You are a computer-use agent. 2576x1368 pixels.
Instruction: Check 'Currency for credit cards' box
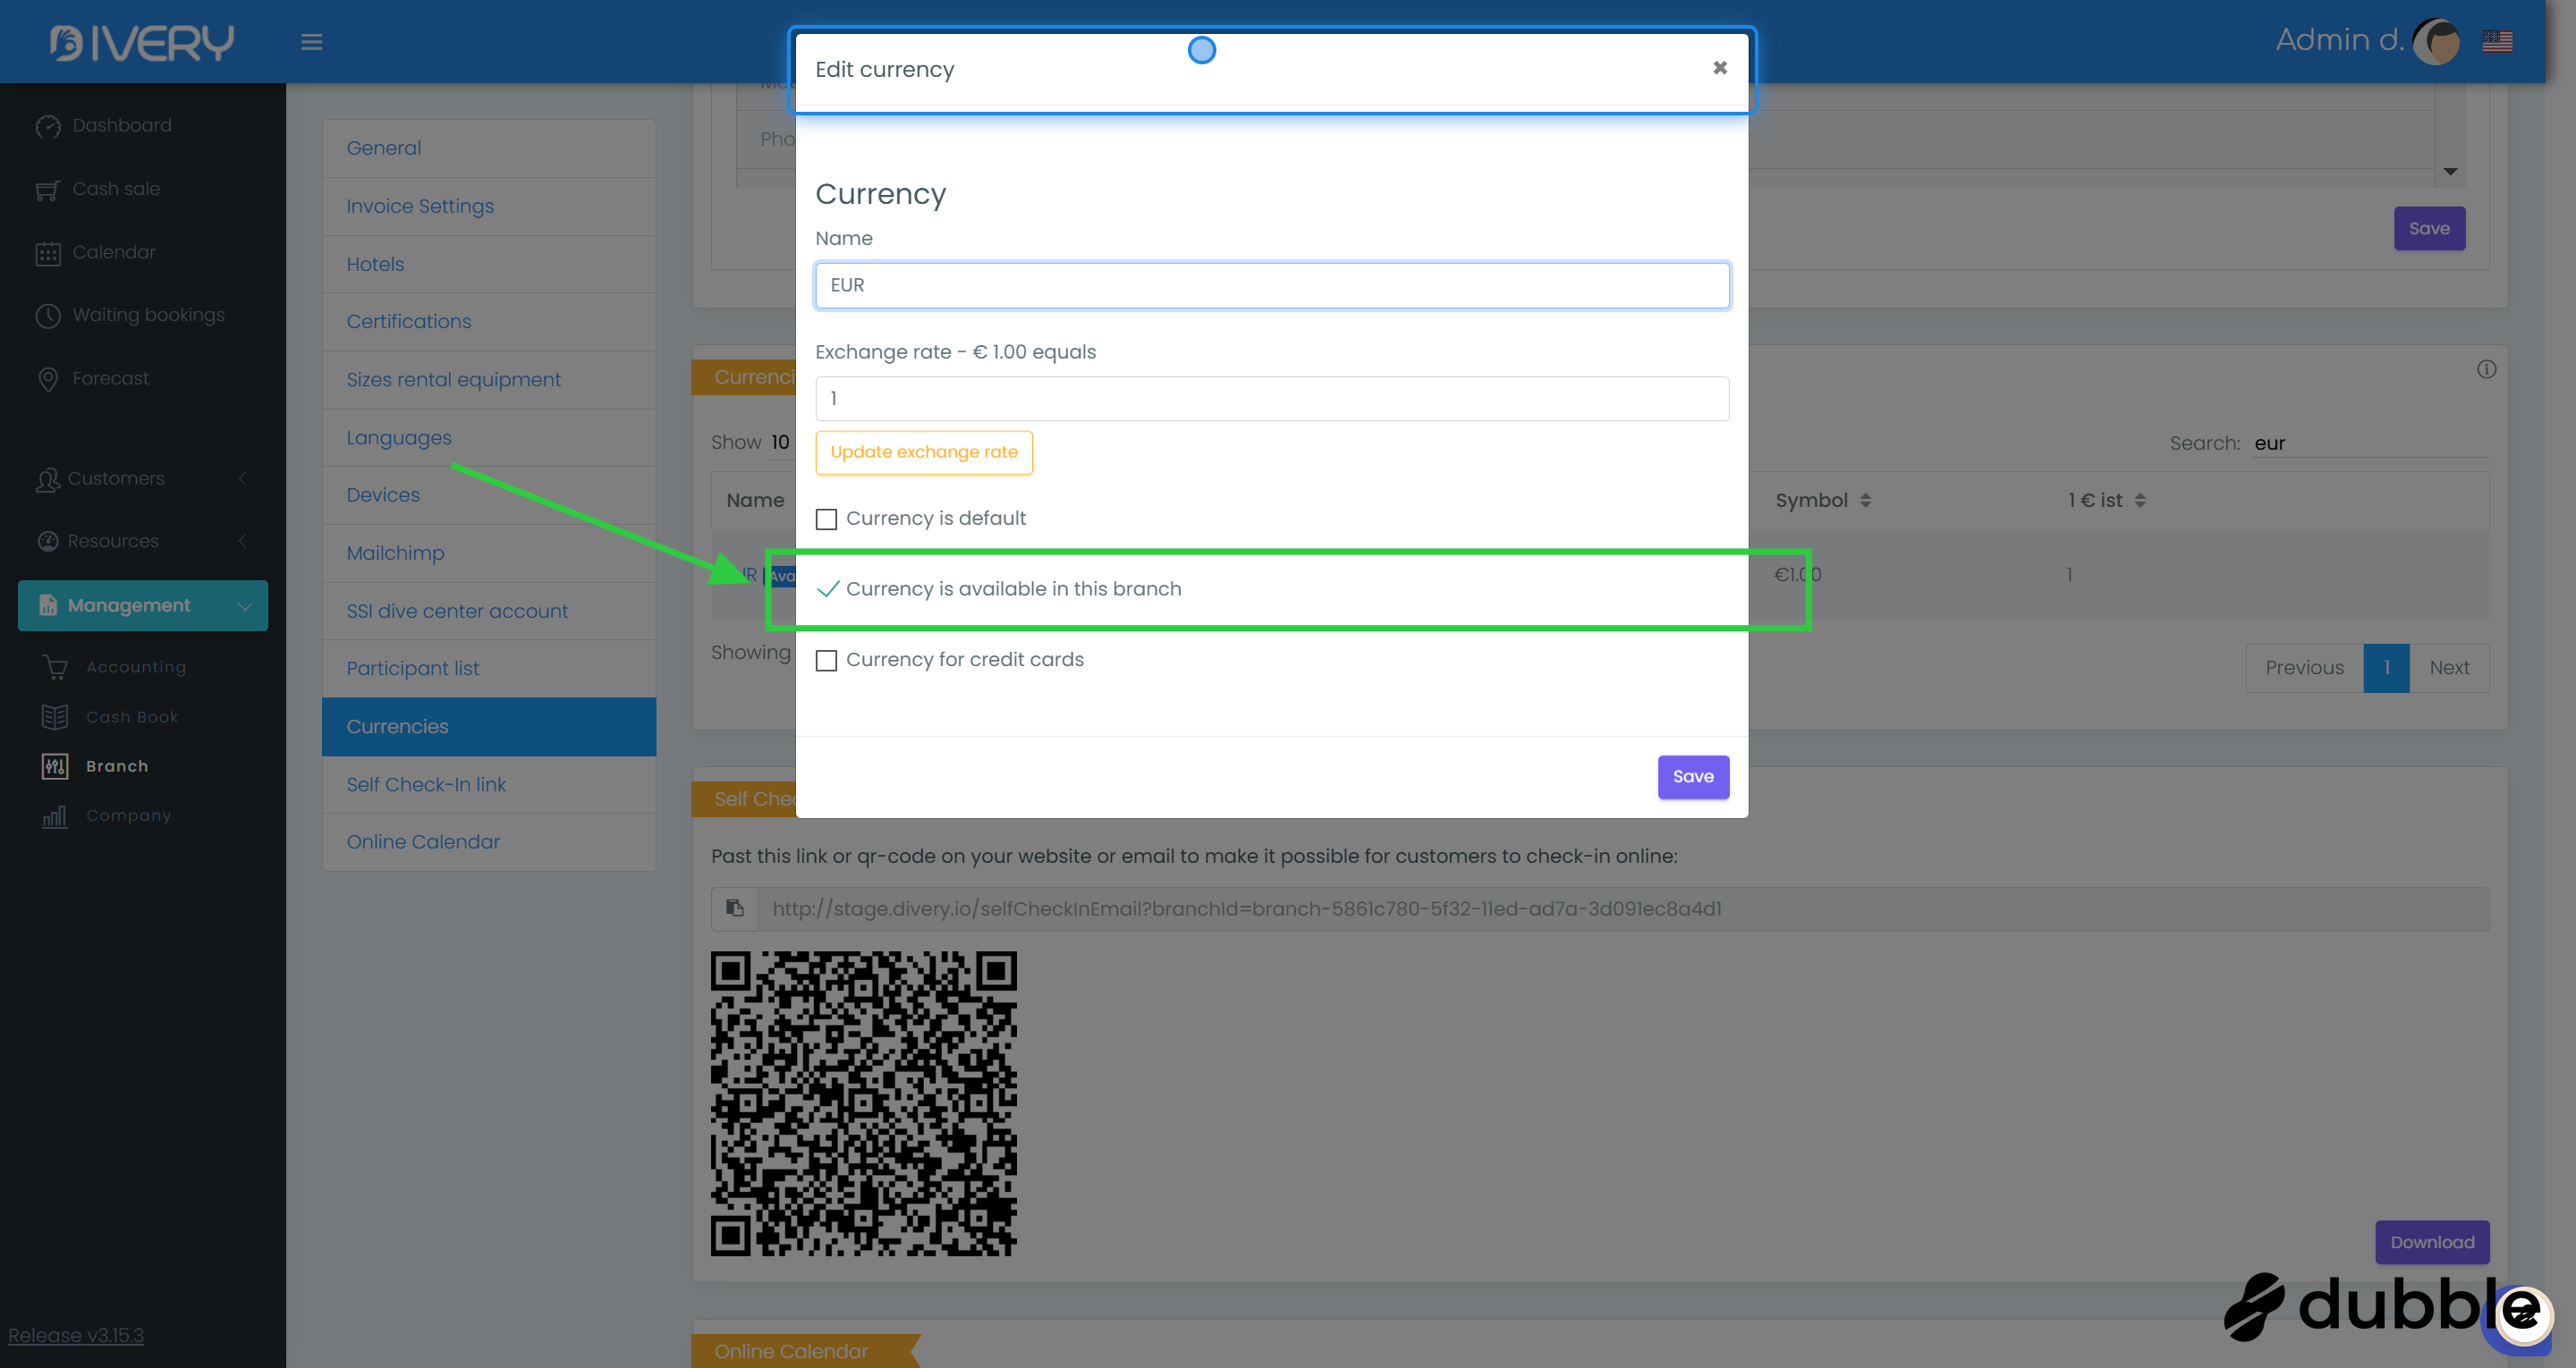(x=826, y=660)
